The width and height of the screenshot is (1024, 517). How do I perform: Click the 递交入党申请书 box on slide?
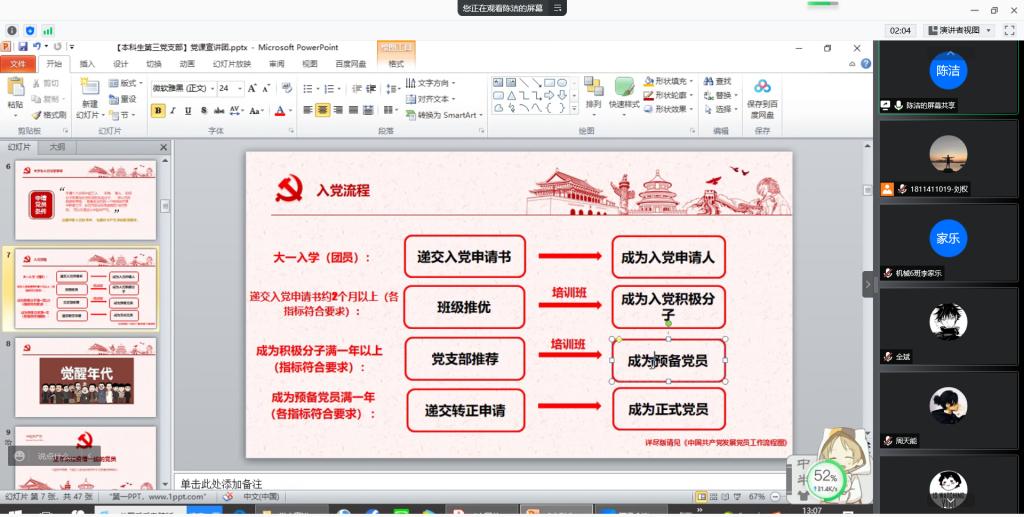(464, 257)
